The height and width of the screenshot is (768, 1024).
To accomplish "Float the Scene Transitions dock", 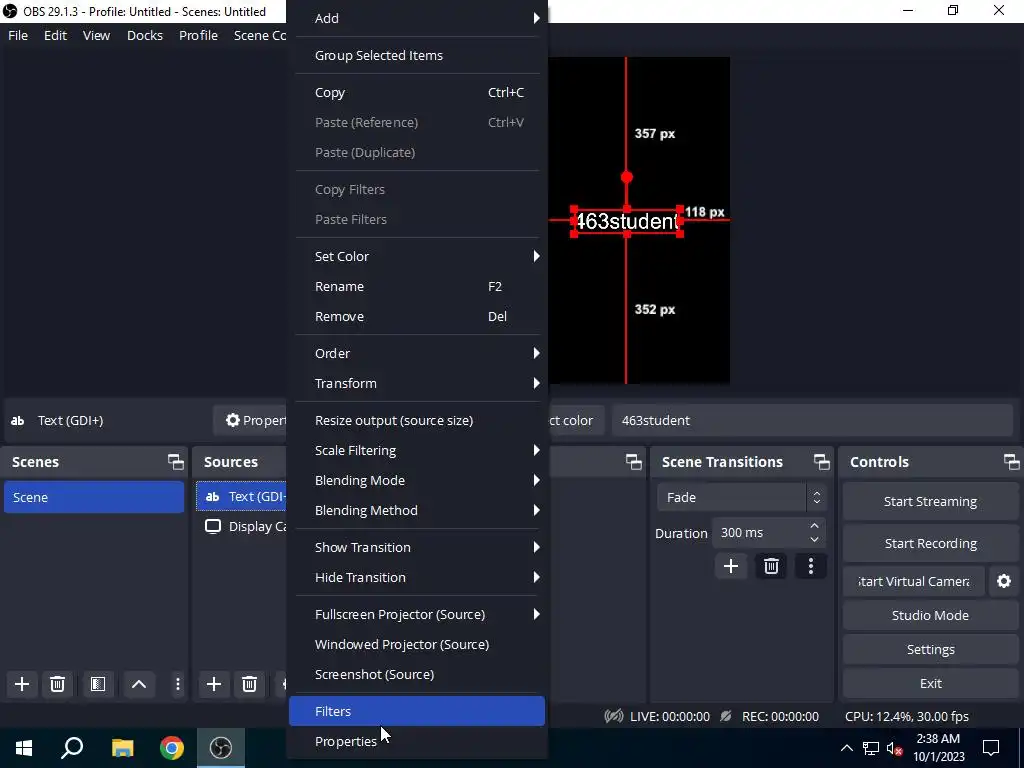I will pyautogui.click(x=822, y=462).
